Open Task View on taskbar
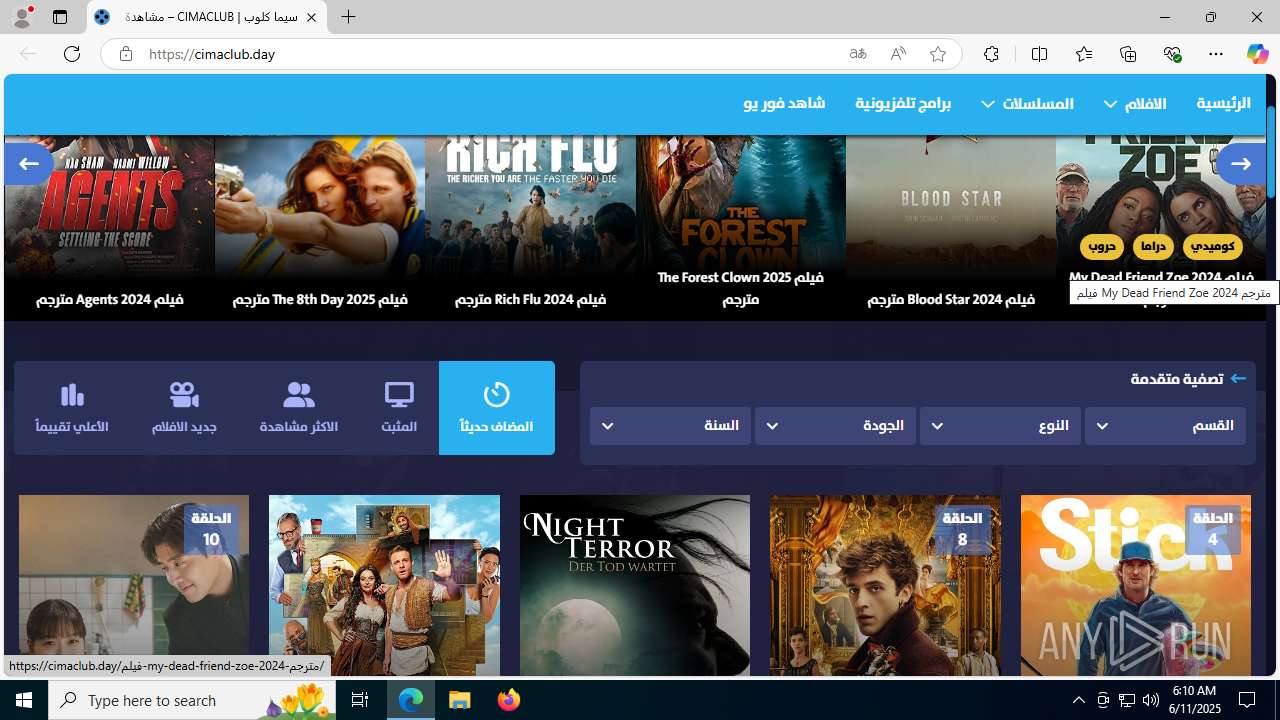Screen dimensions: 1280x720 tap(360, 700)
